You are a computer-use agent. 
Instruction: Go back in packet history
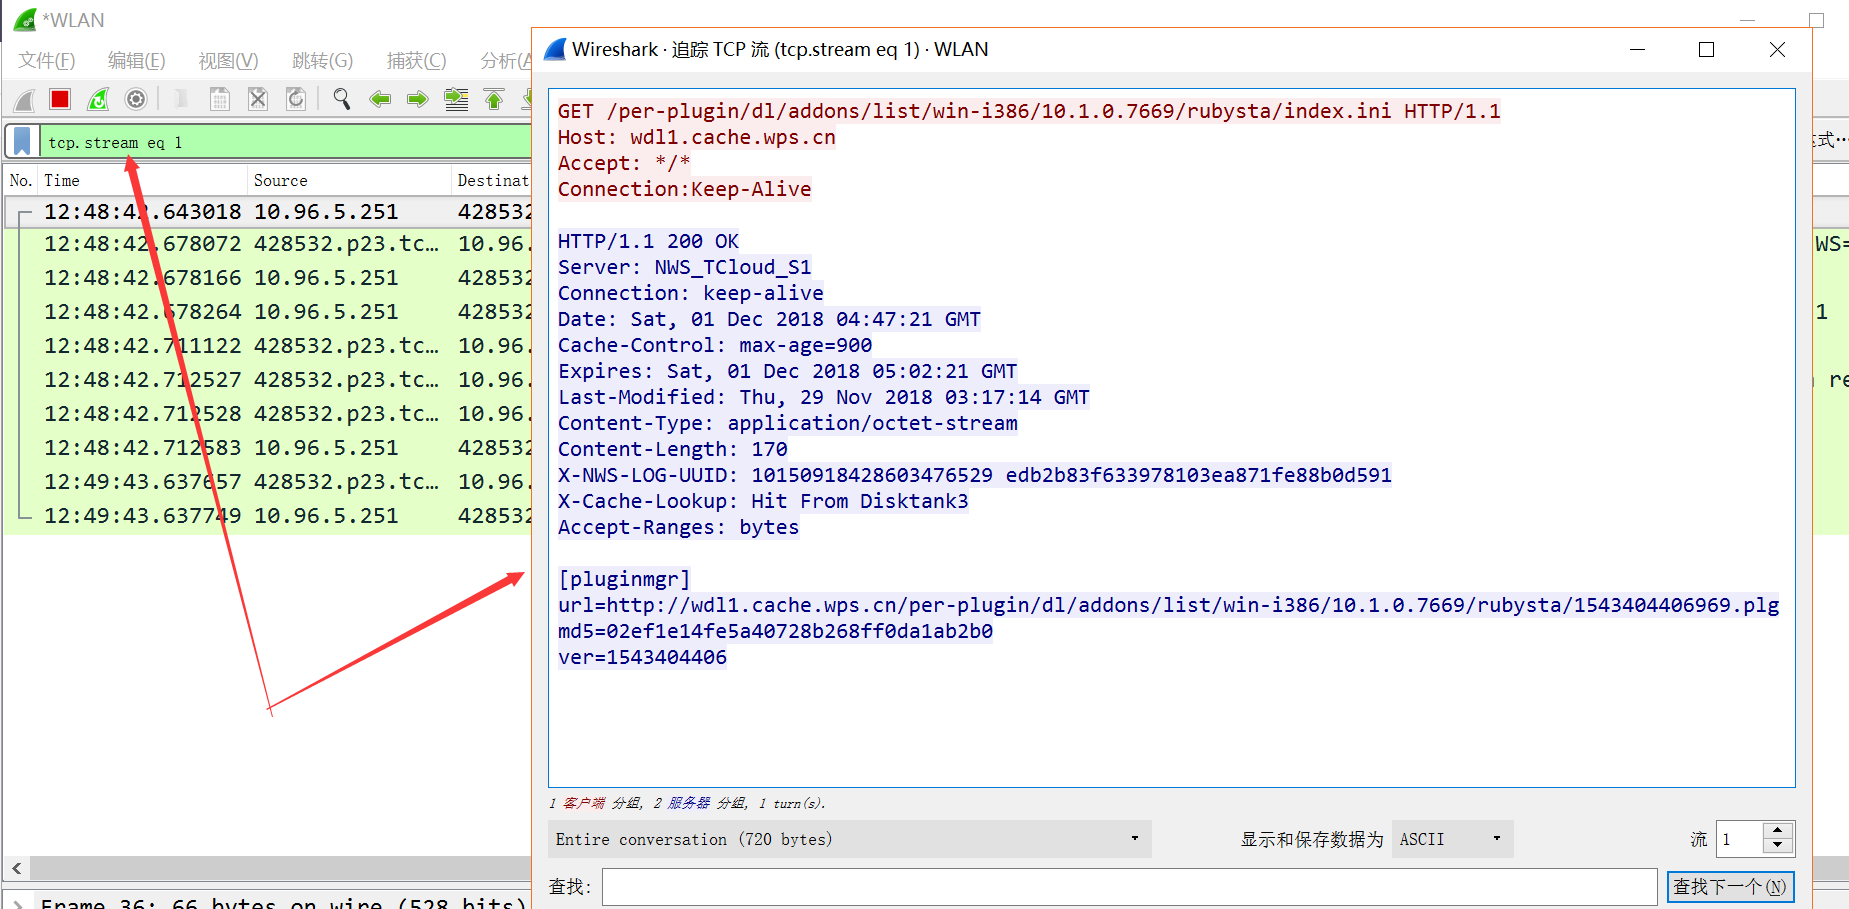pyautogui.click(x=380, y=99)
